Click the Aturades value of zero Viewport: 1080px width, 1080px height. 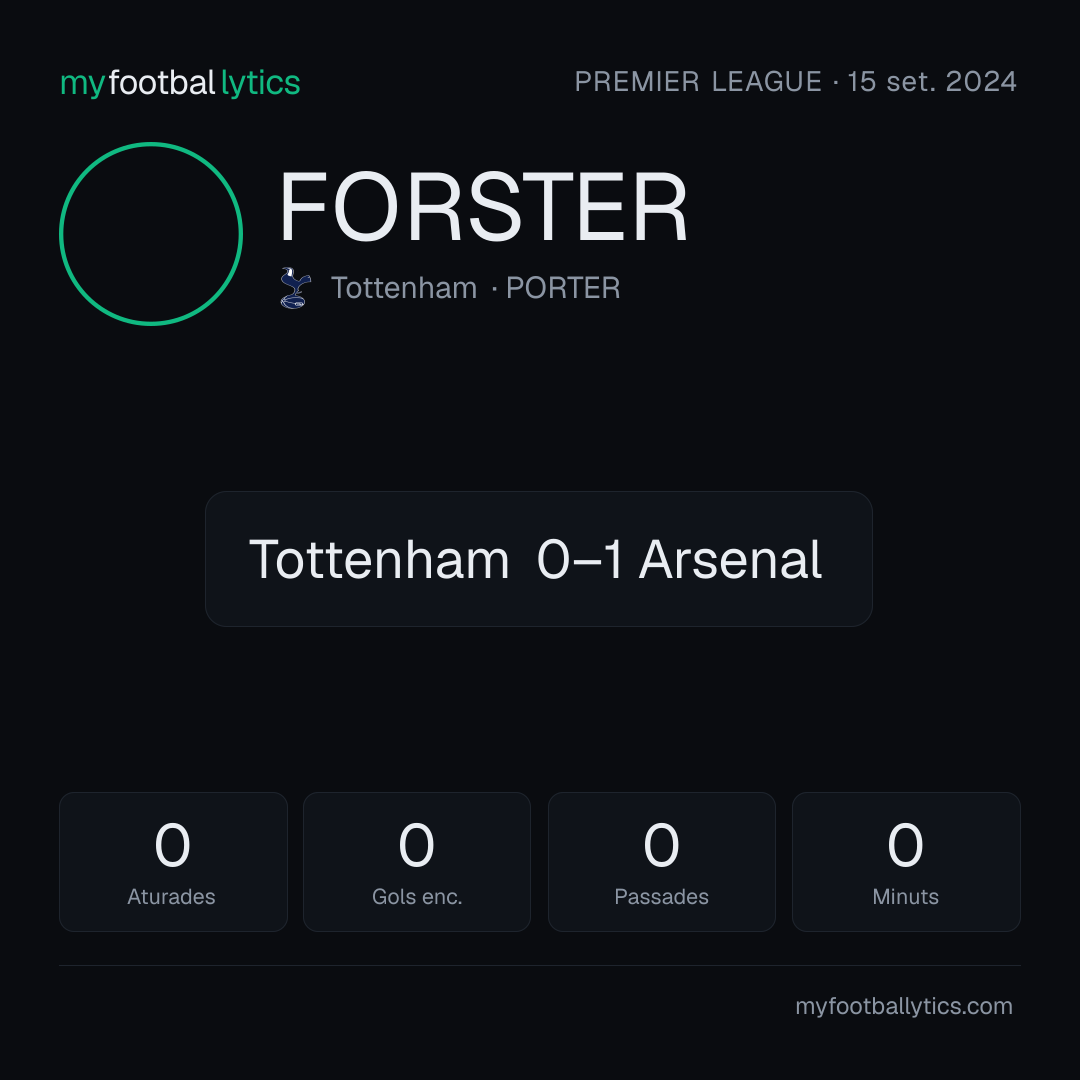(x=172, y=844)
